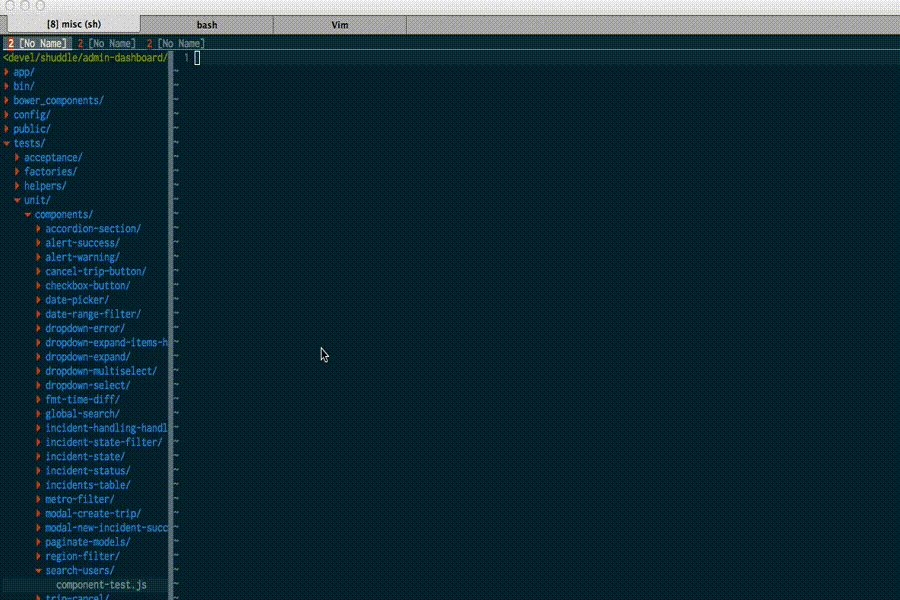Open the component-test.js file
The width and height of the screenshot is (900, 600).
(101, 585)
